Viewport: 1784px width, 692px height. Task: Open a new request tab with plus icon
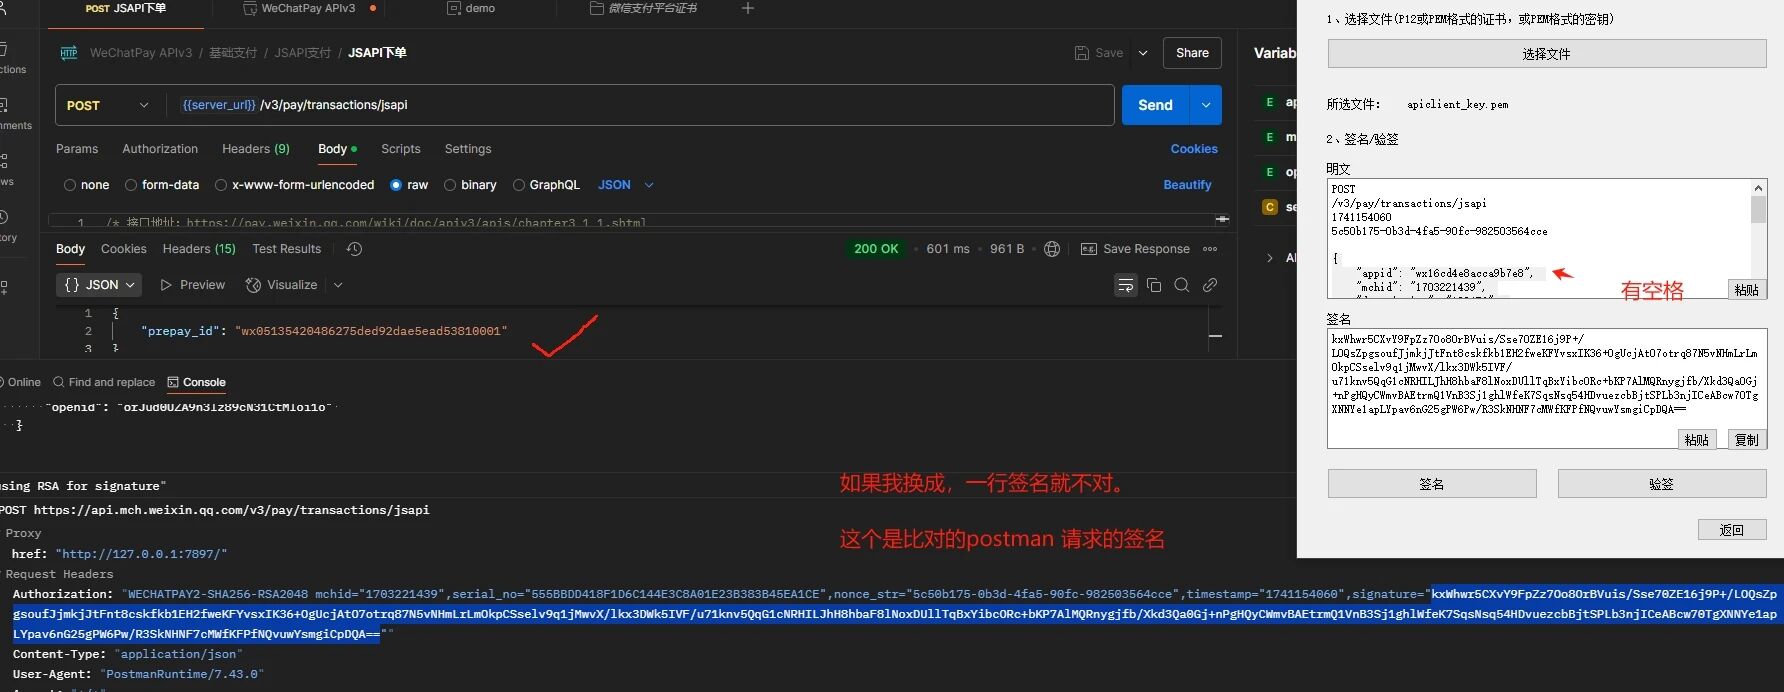(747, 8)
